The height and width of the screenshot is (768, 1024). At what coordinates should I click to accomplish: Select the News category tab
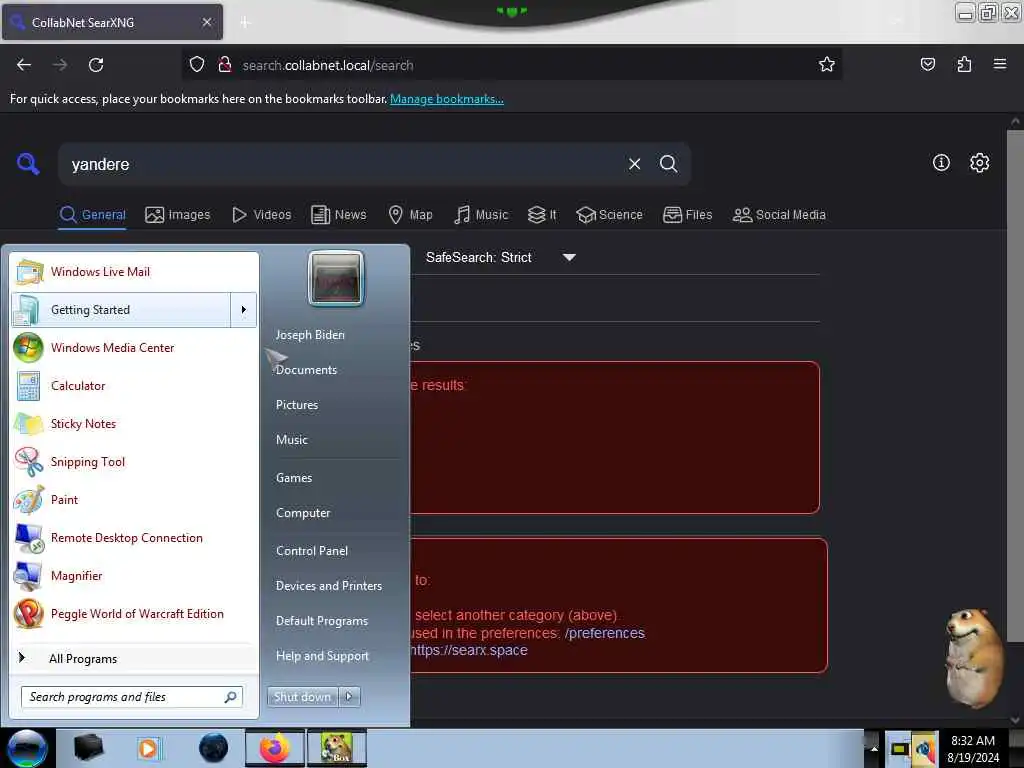click(x=338, y=215)
